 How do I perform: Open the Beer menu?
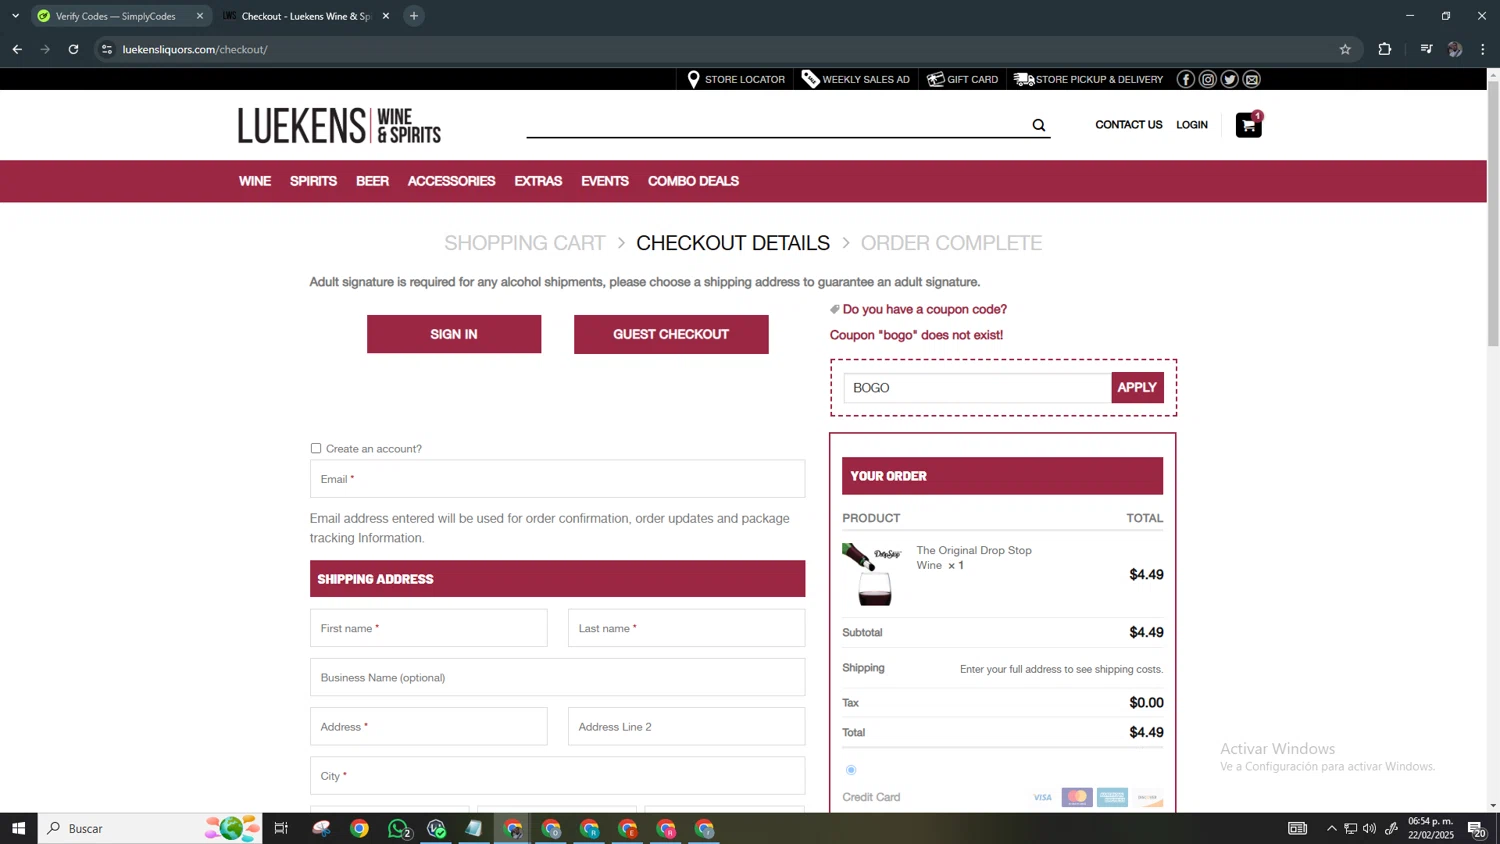pos(372,181)
